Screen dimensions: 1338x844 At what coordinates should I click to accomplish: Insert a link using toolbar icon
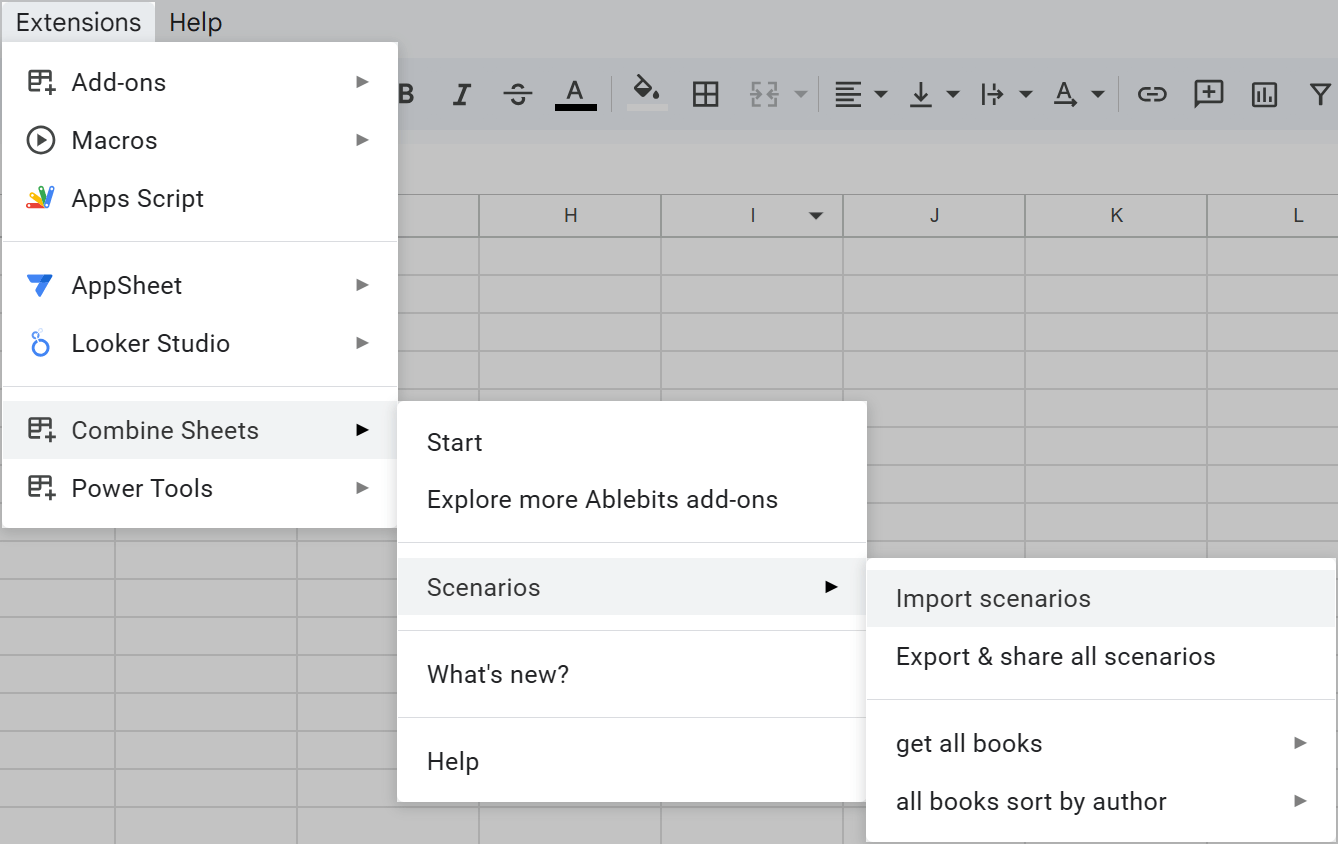pyautogui.click(x=1152, y=95)
